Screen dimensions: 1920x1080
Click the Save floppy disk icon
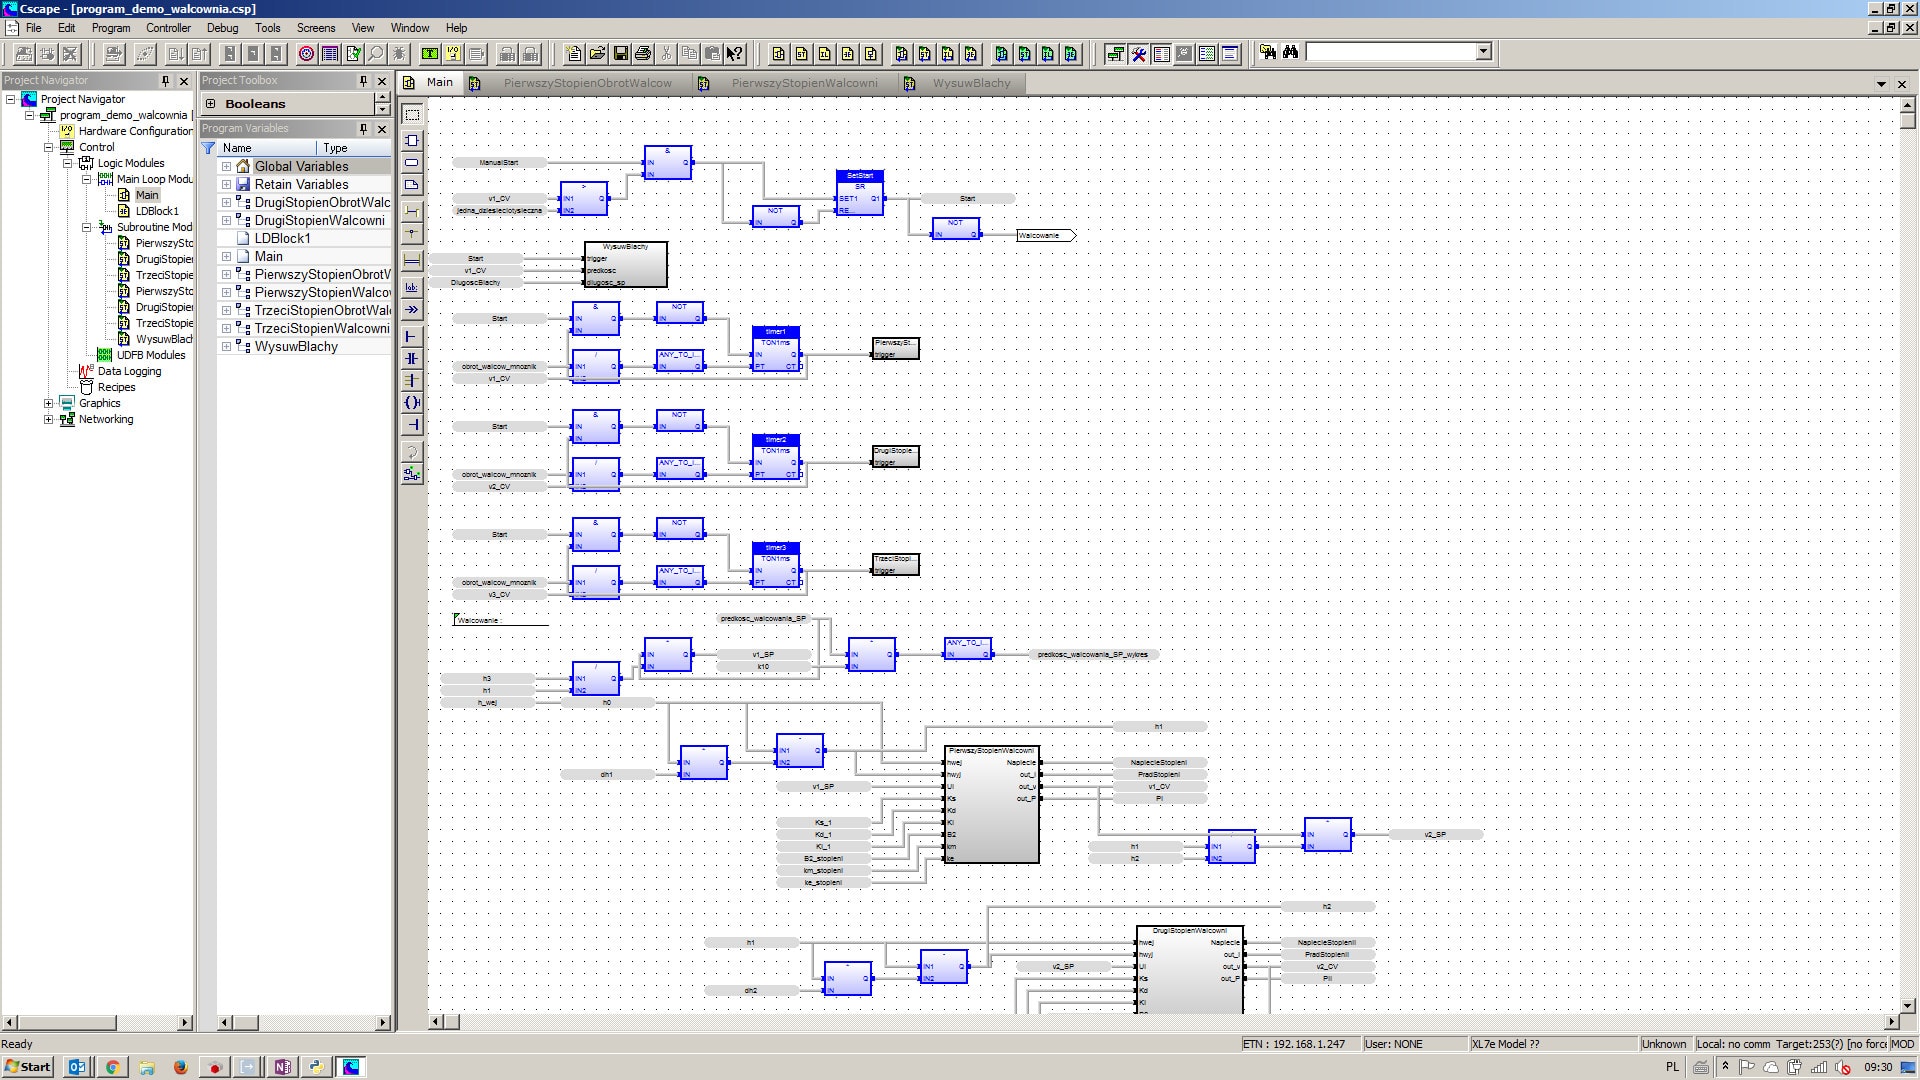(620, 53)
